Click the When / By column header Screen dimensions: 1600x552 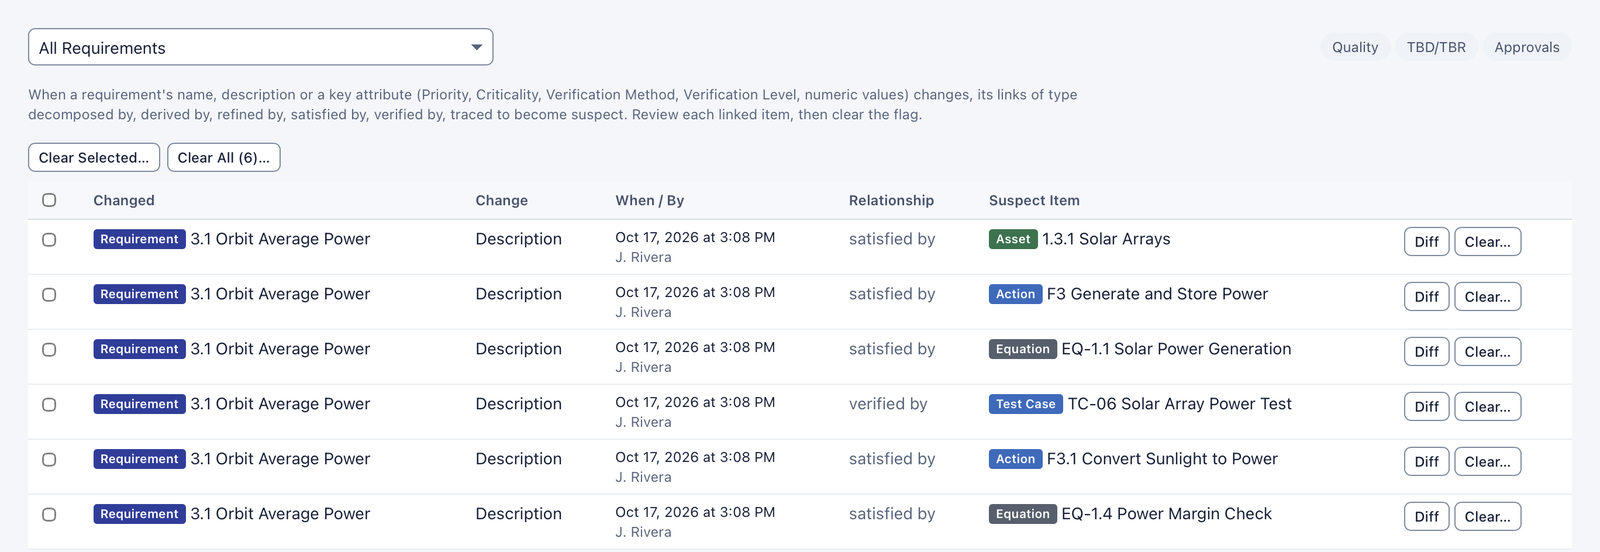(650, 200)
